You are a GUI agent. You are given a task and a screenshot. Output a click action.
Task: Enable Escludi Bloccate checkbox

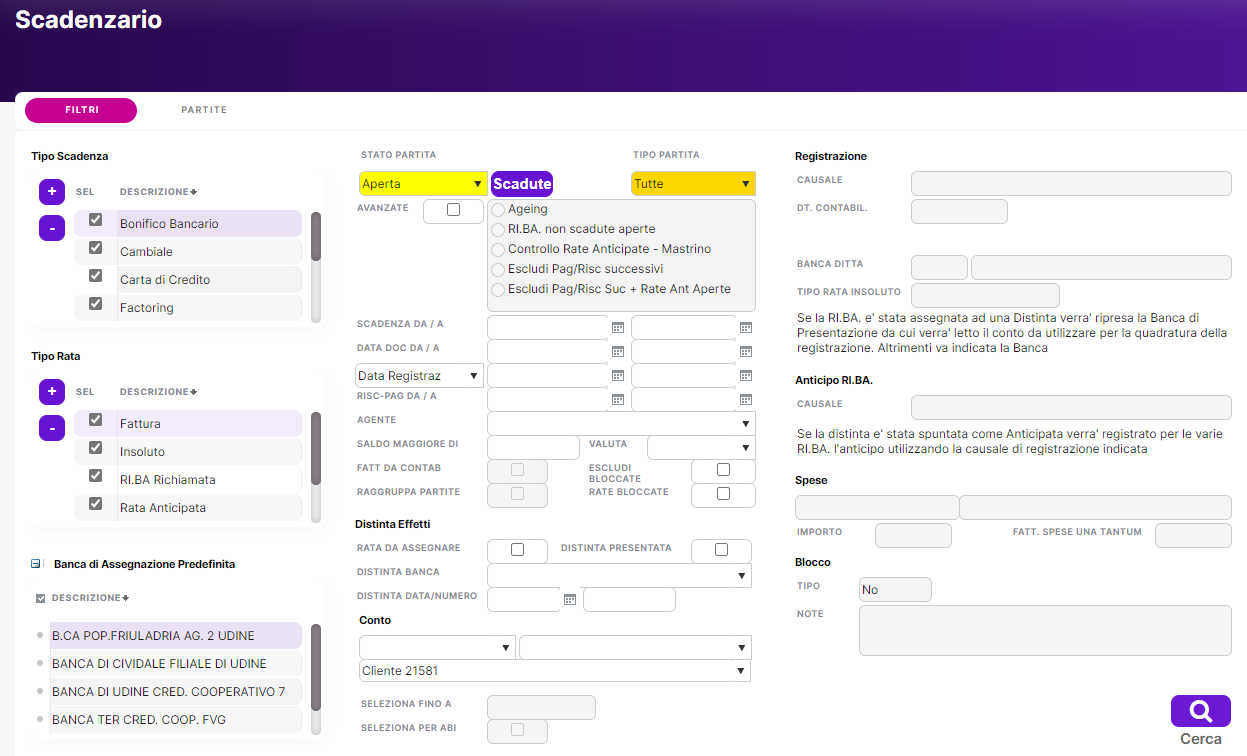pyautogui.click(x=723, y=470)
